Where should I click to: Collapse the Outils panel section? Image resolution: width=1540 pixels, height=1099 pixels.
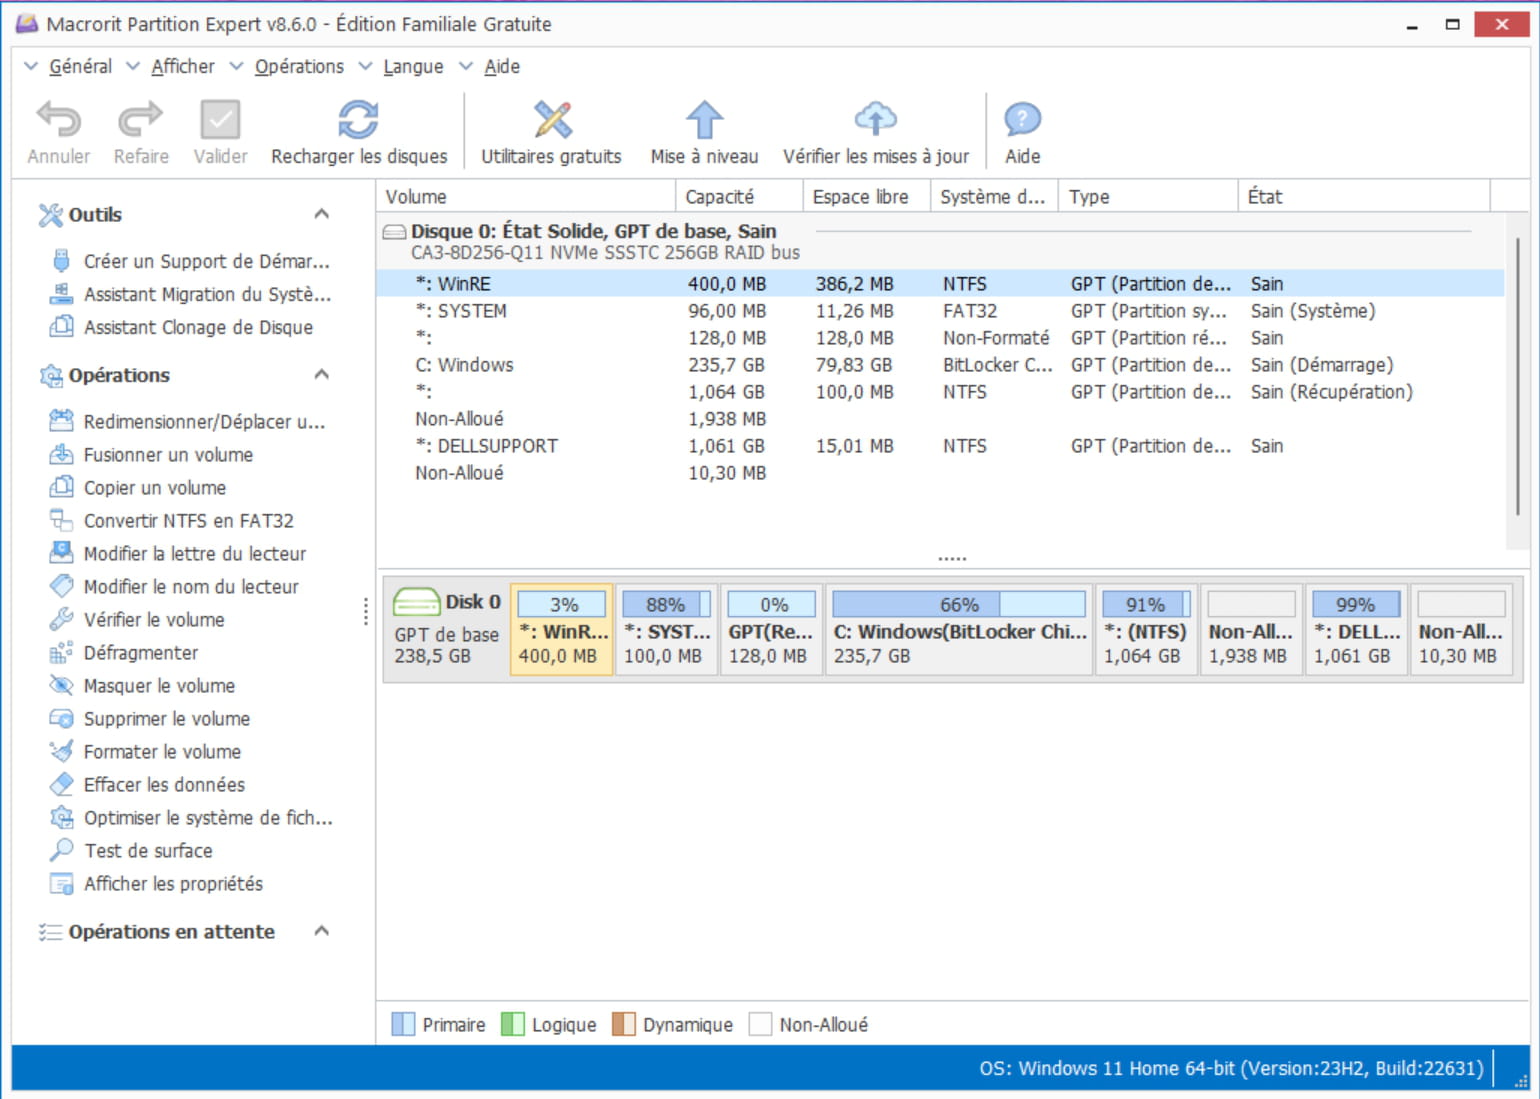(x=322, y=214)
